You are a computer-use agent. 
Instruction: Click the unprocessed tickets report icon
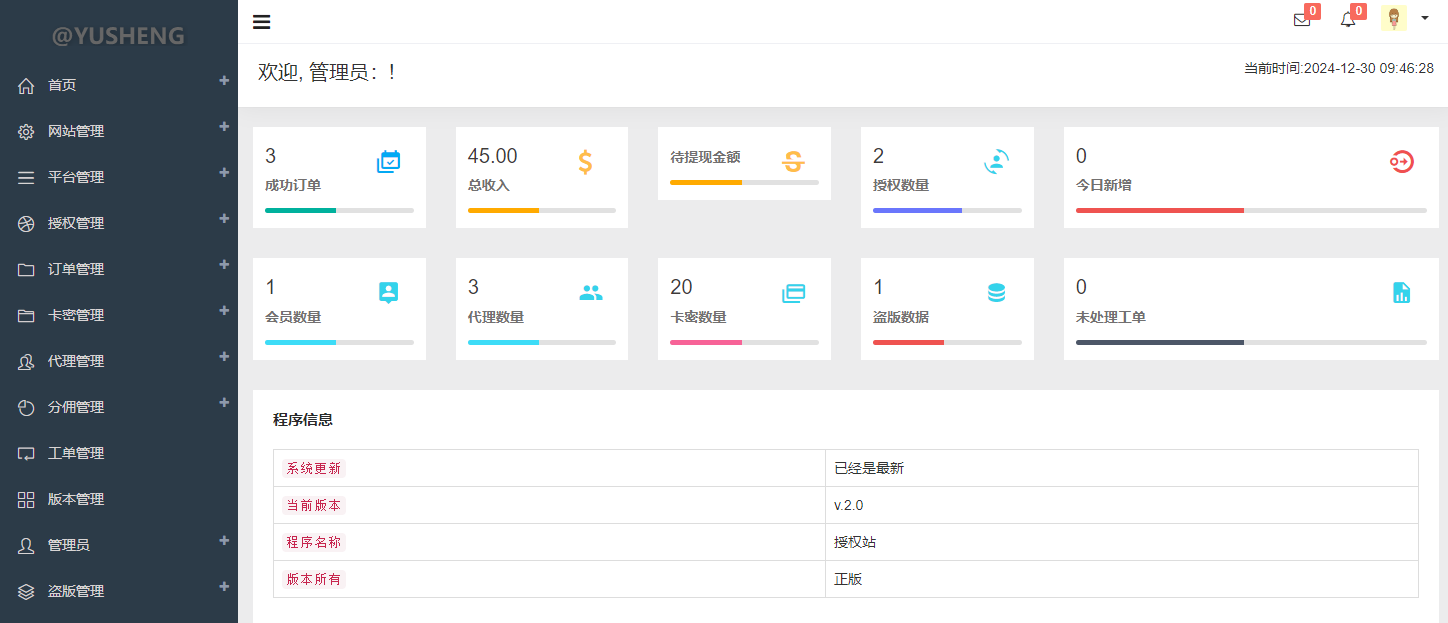pos(1401,293)
